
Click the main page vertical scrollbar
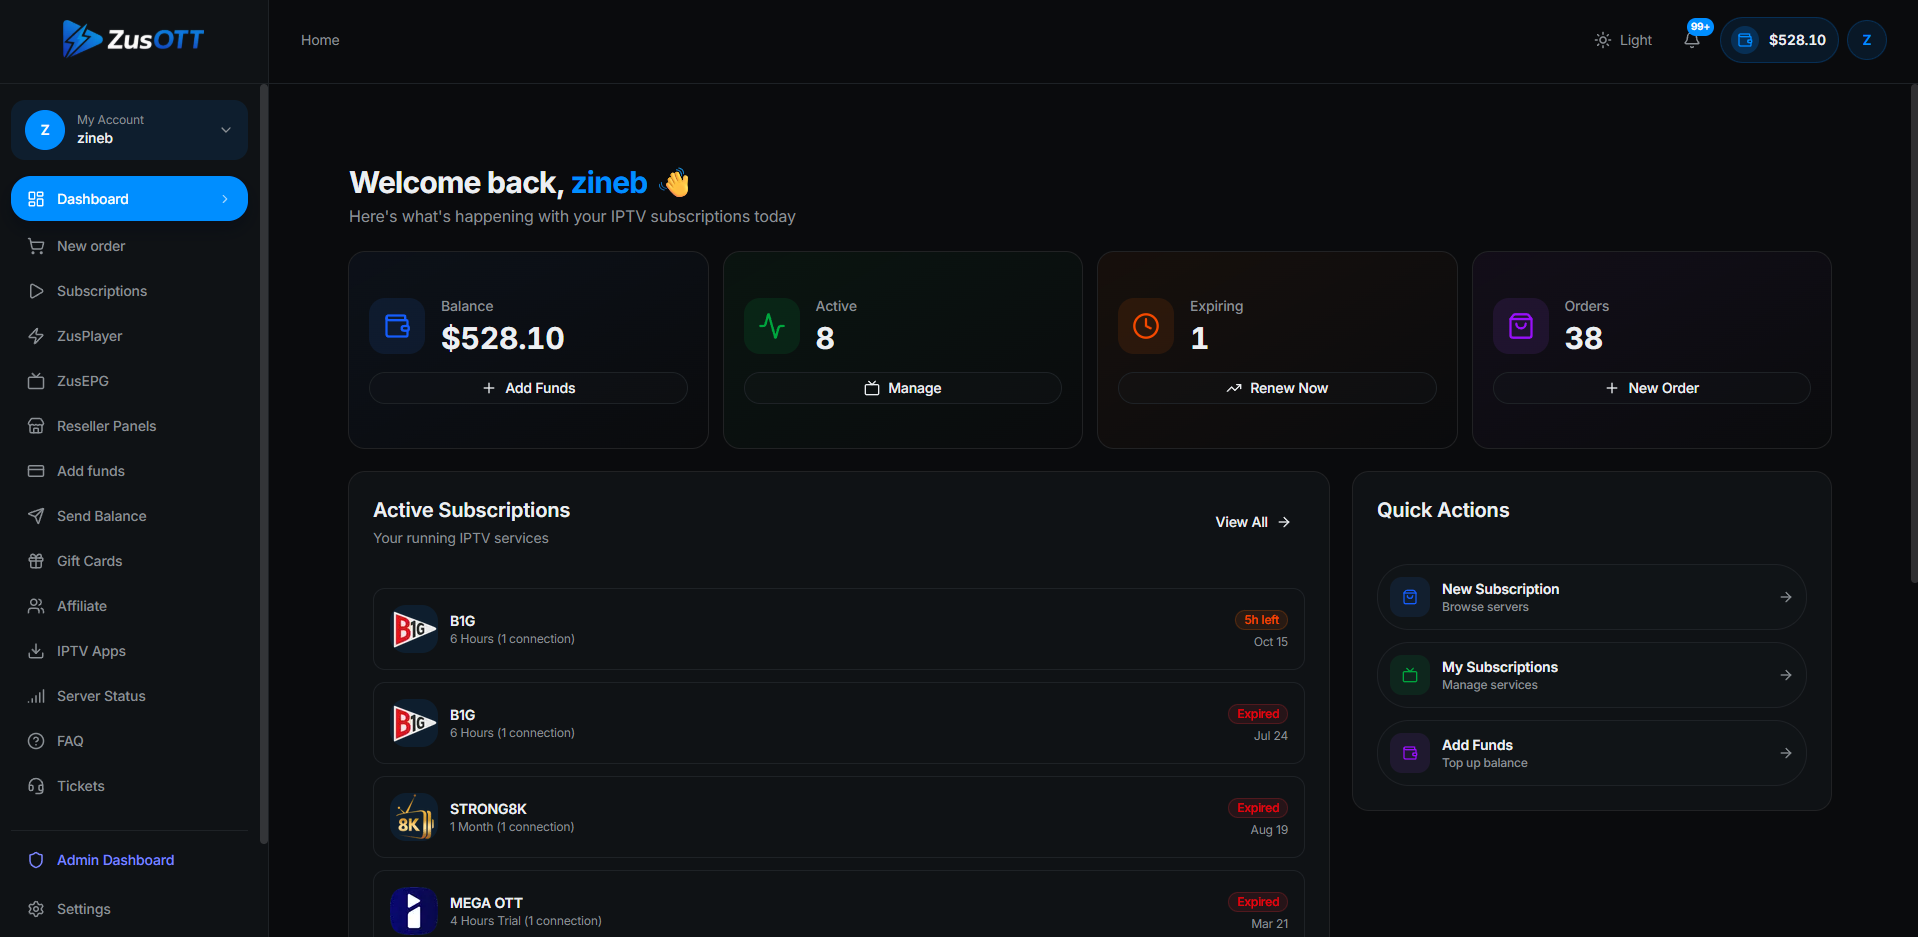pos(1913,333)
